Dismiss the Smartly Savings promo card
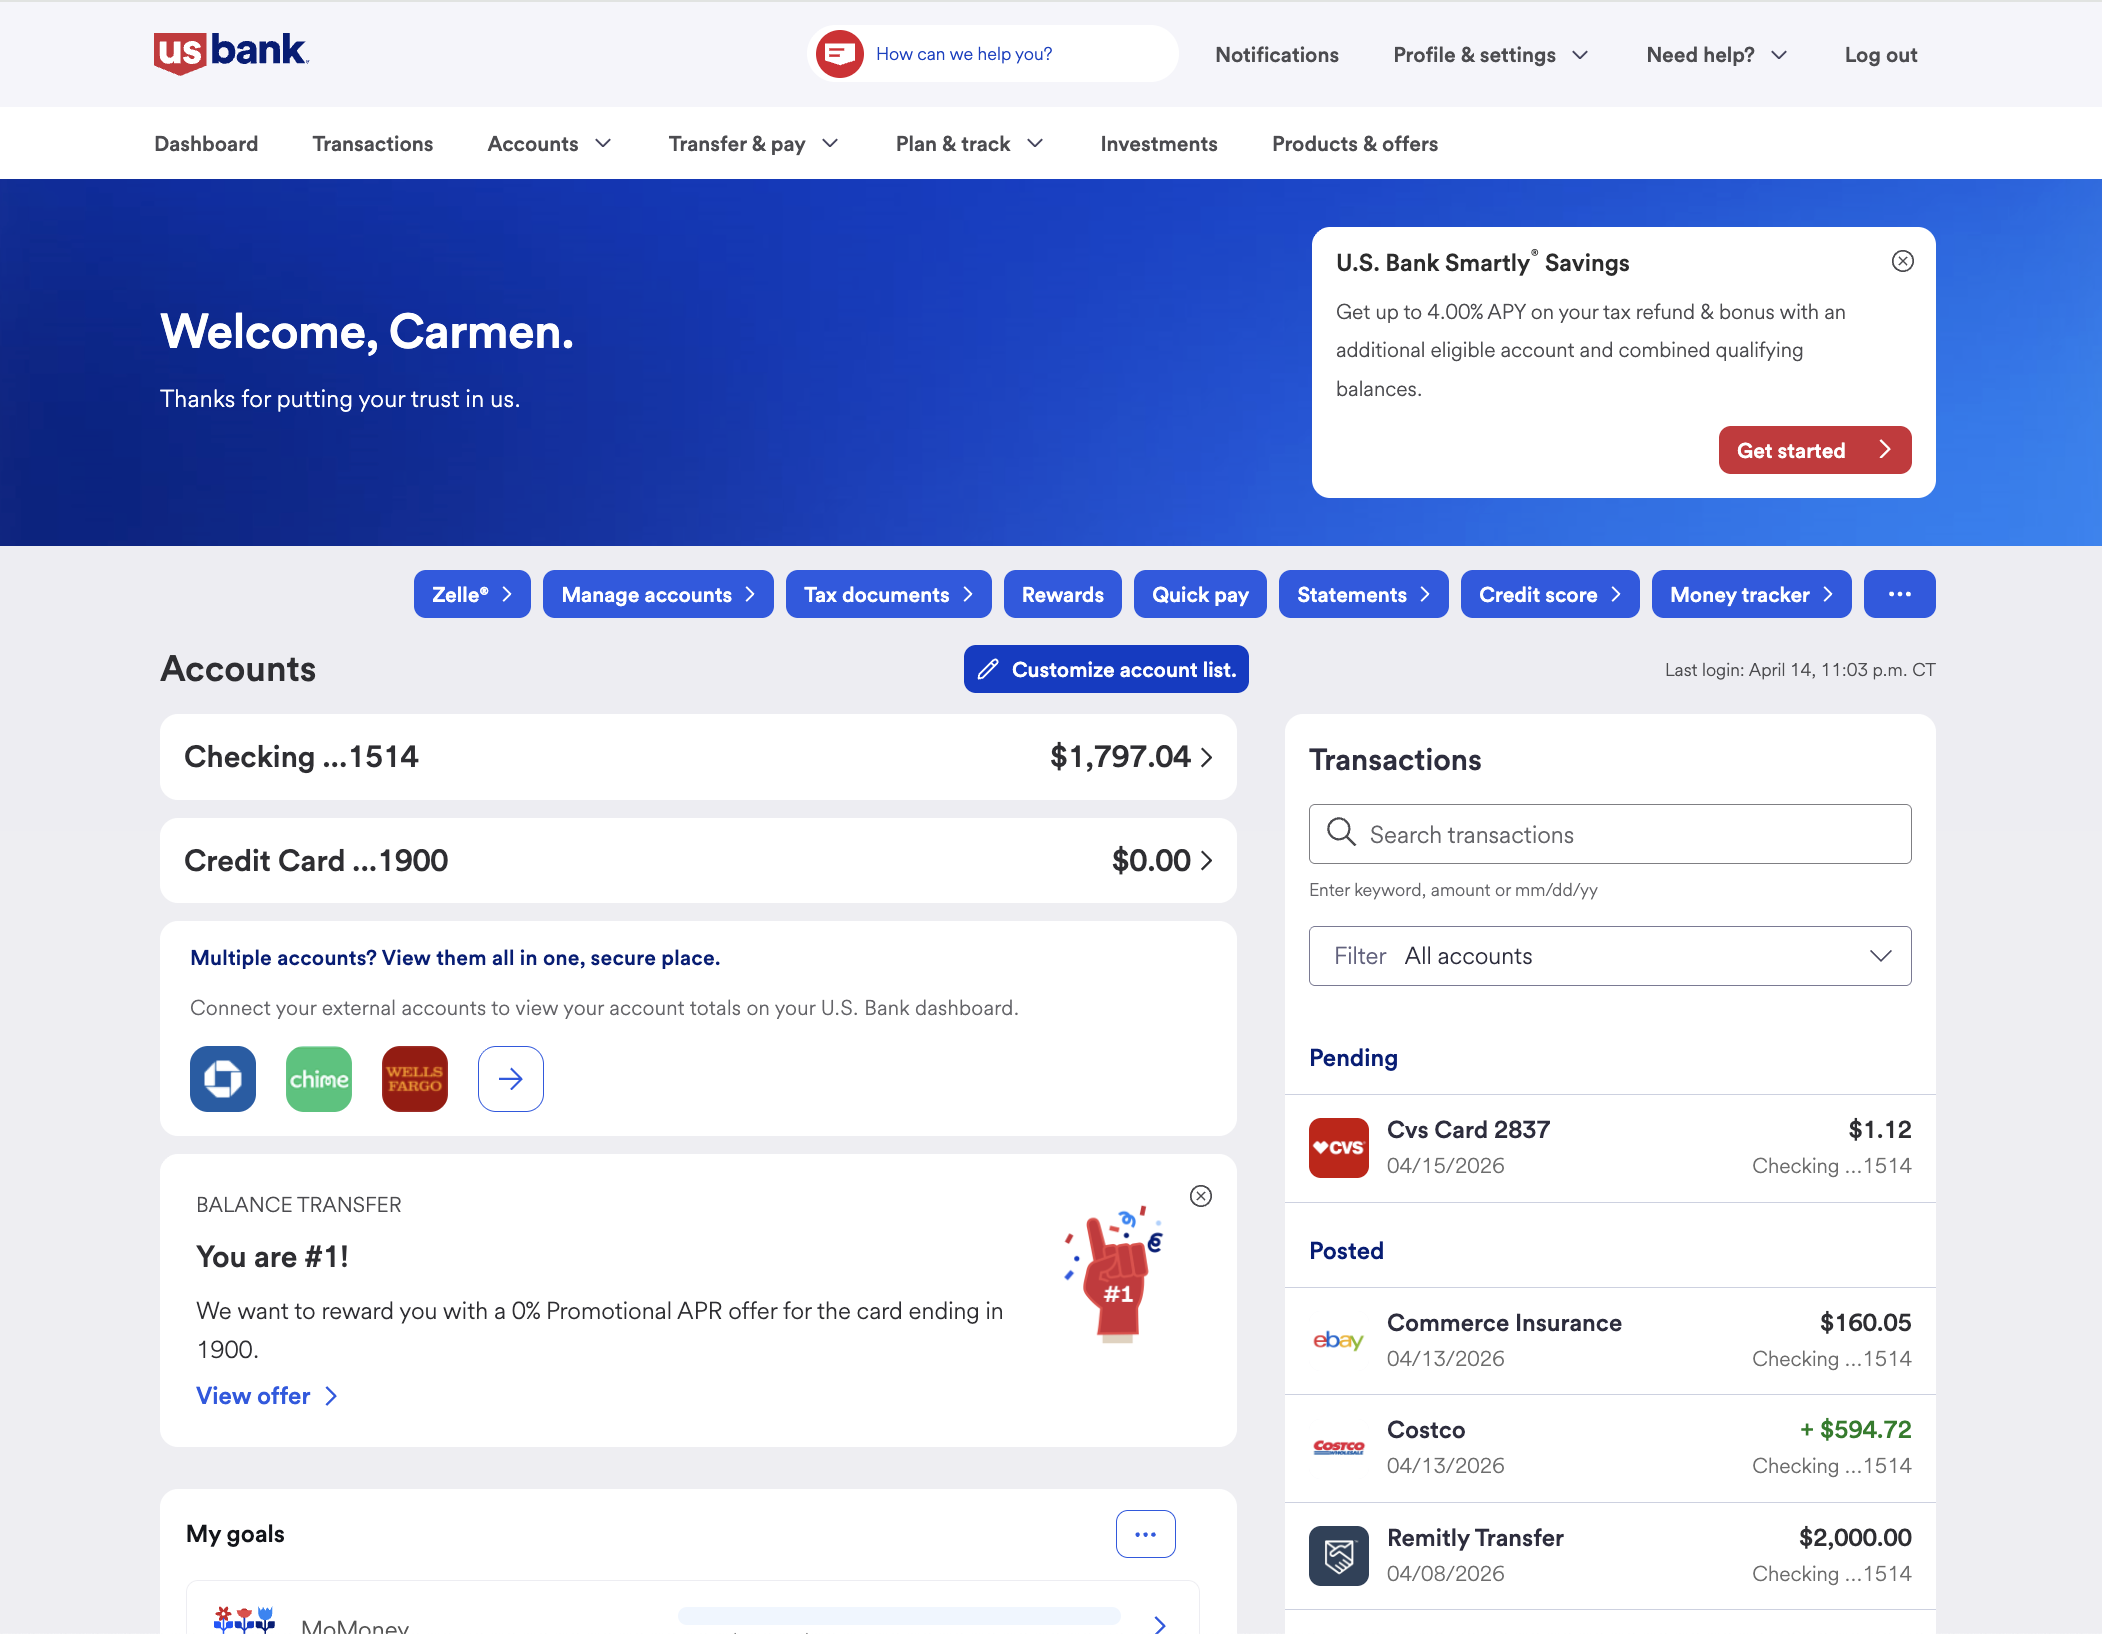2102x1634 pixels. click(x=1902, y=262)
